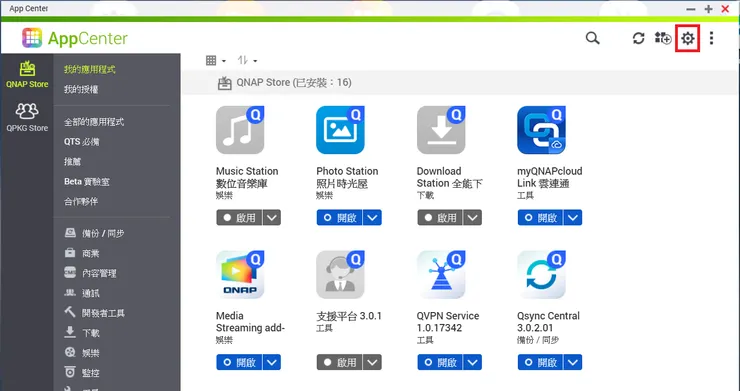Image resolution: width=740 pixels, height=391 pixels.
Task: Click the Download Station app icon
Action: 441,130
